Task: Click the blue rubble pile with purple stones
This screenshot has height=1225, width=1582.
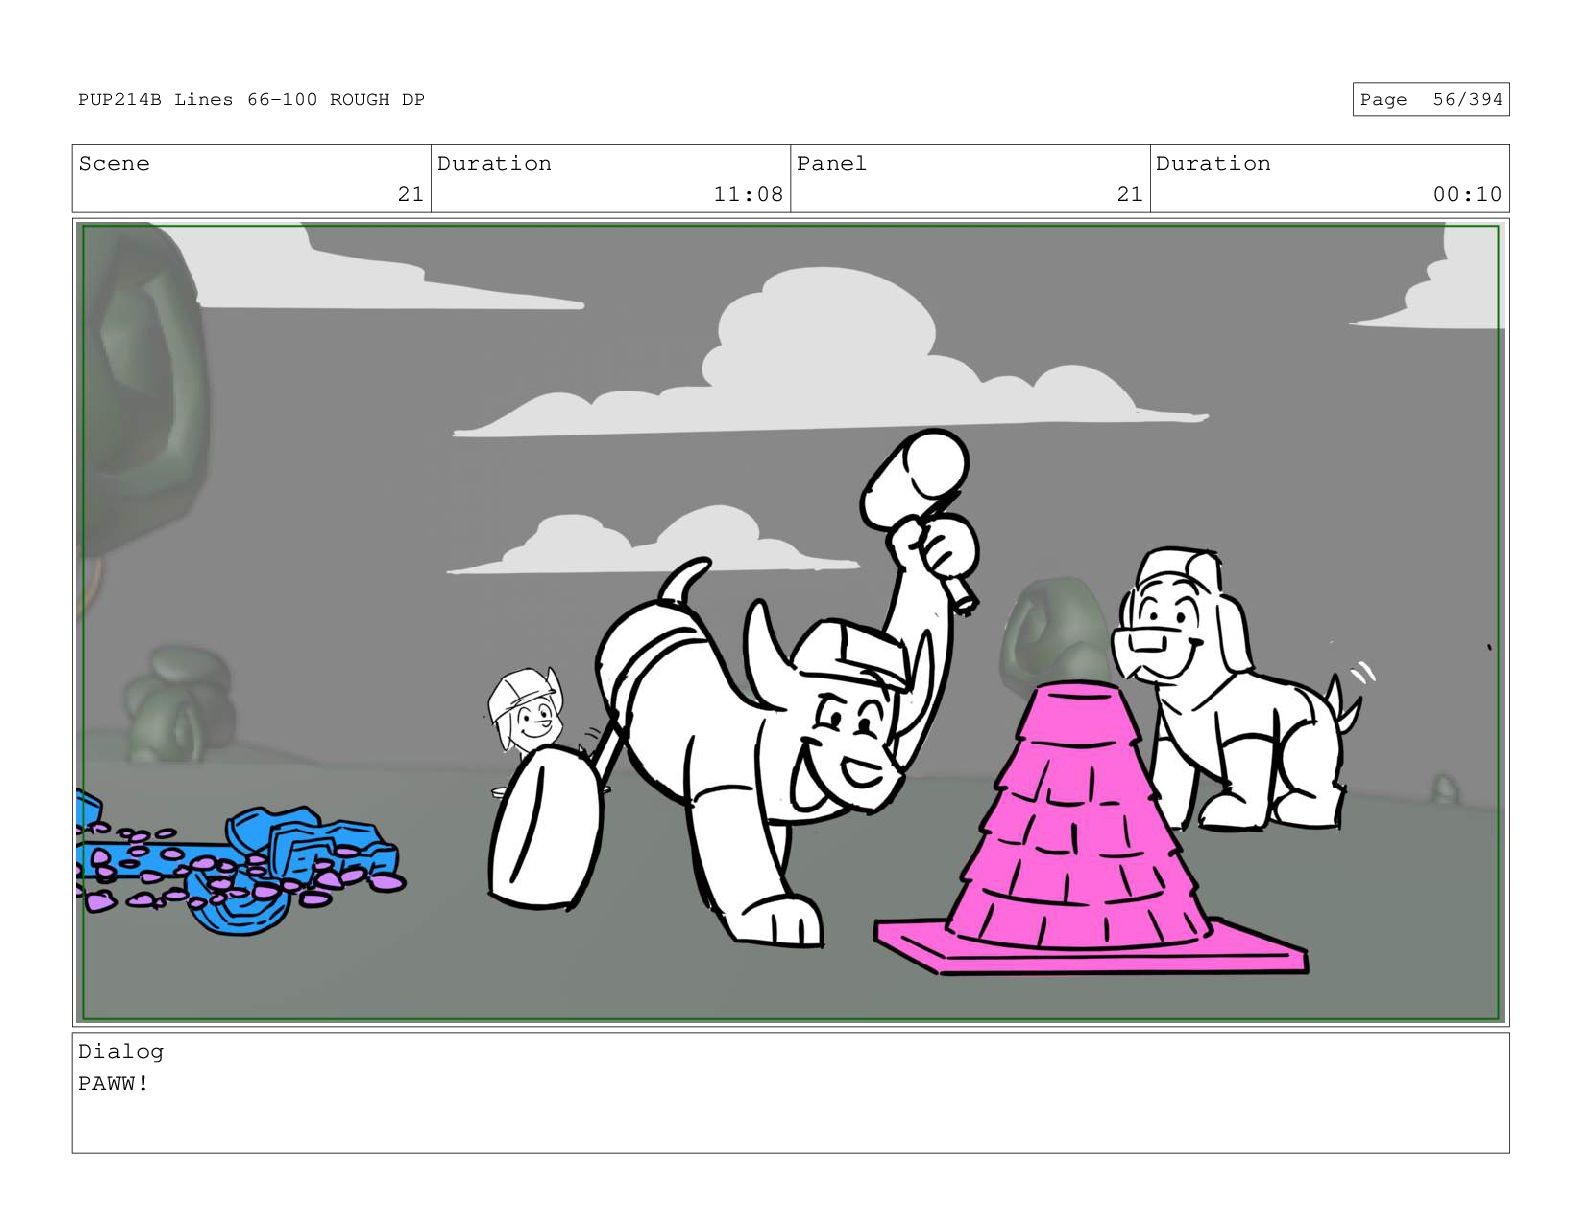Action: pyautogui.click(x=240, y=864)
